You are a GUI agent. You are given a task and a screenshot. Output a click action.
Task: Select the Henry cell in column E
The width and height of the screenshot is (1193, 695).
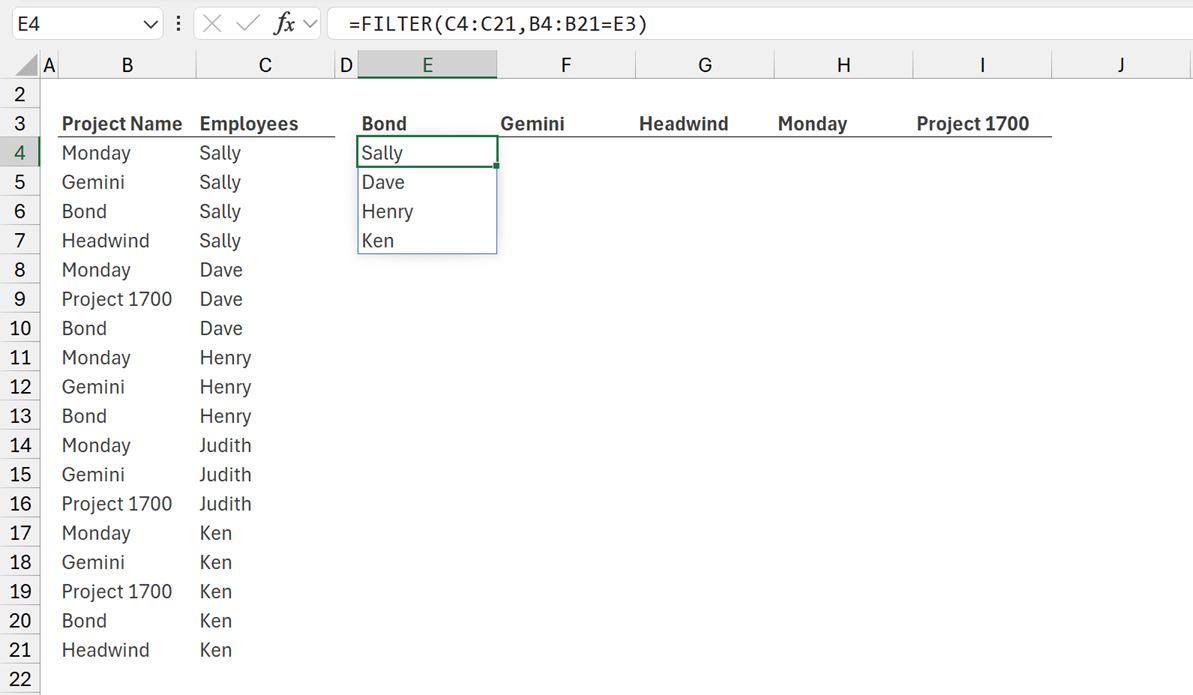coord(388,212)
